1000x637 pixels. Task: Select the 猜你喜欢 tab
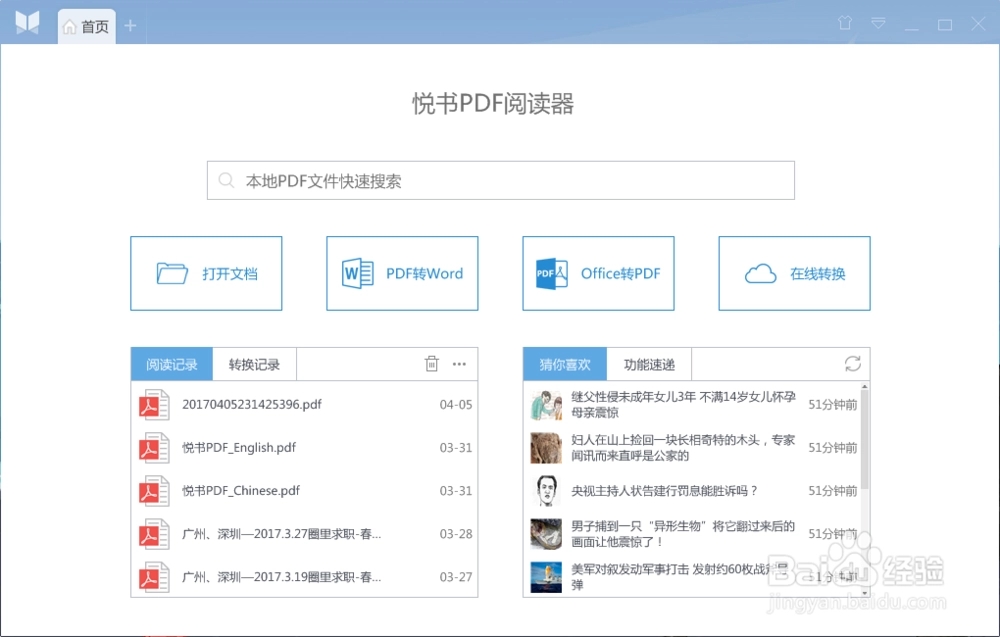[x=564, y=364]
